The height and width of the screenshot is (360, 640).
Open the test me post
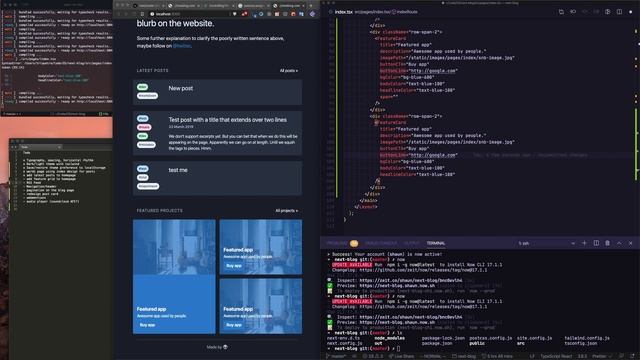(x=178, y=170)
